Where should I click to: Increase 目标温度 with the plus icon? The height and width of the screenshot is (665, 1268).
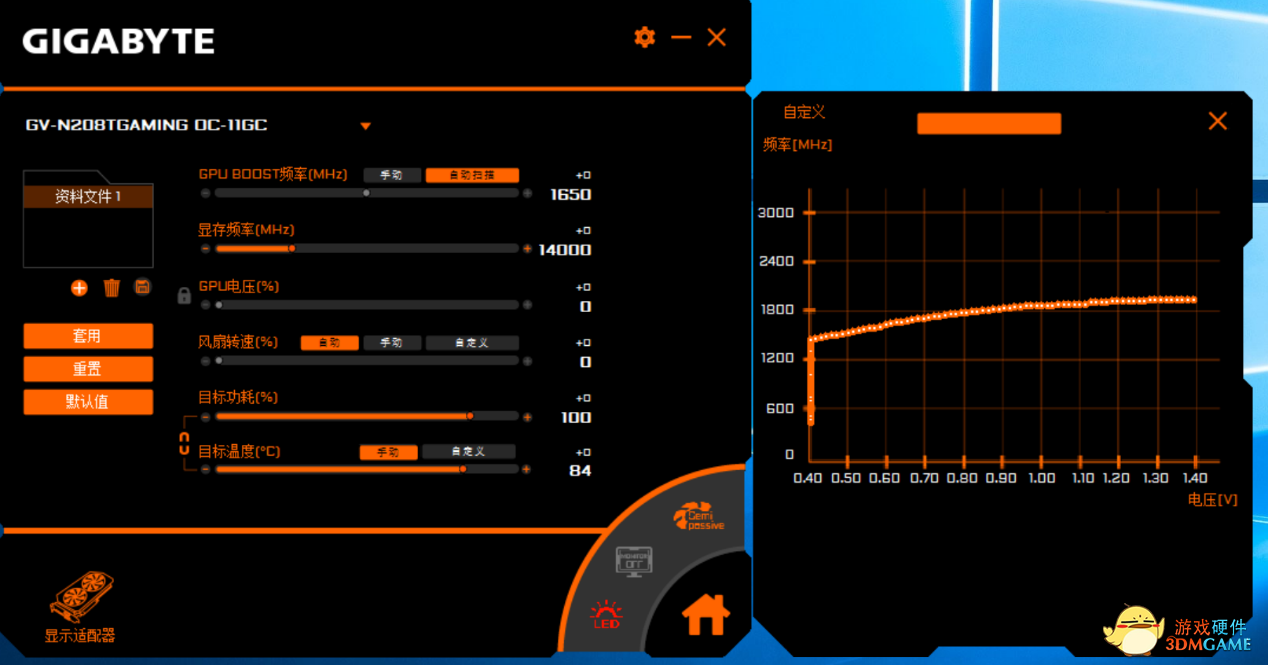tap(527, 469)
